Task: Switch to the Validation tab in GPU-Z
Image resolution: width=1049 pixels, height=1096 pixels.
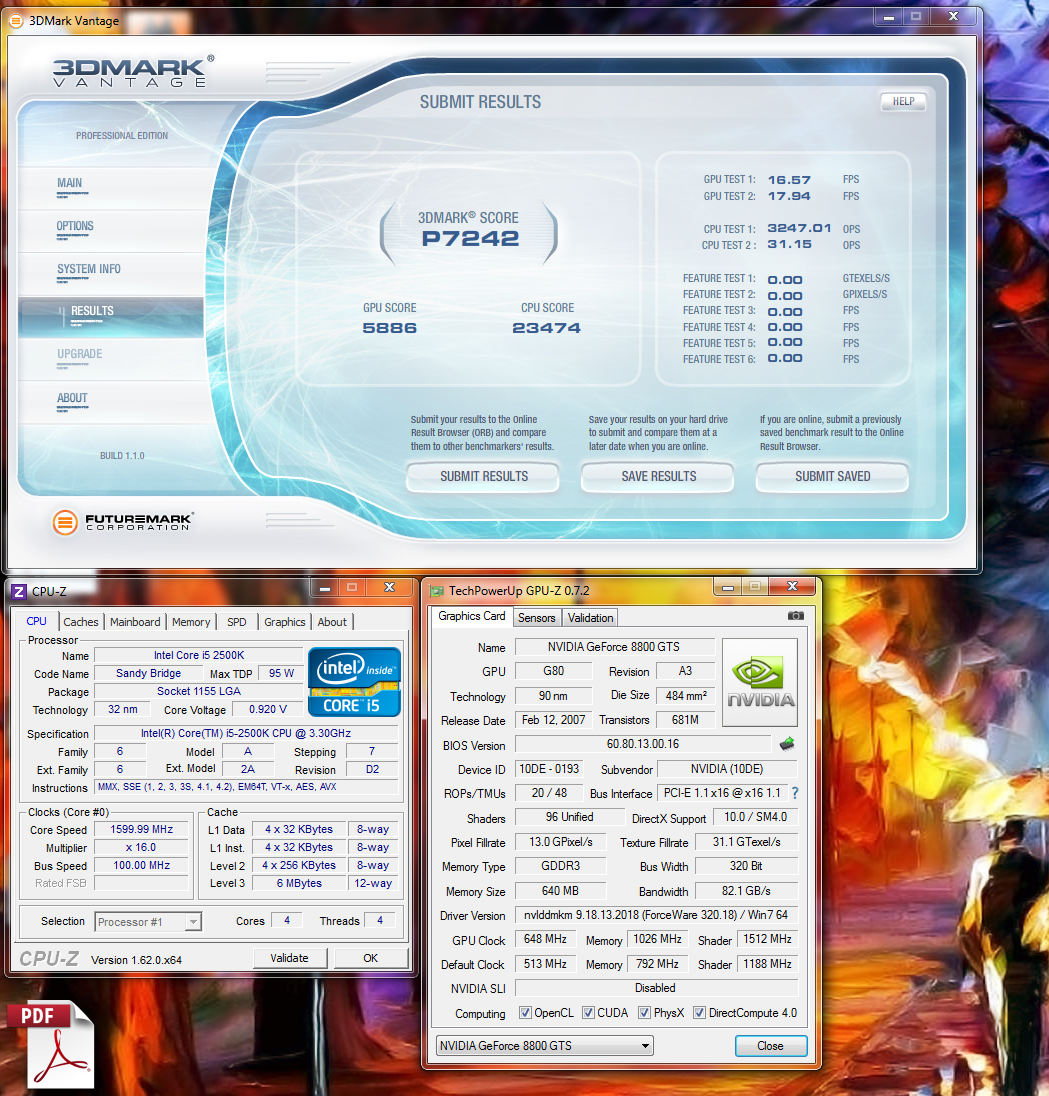Action: [590, 618]
